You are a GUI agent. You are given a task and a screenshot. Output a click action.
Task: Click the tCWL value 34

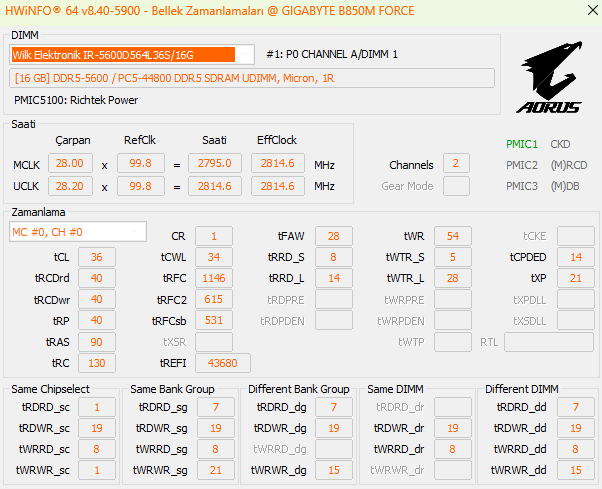pyautogui.click(x=214, y=257)
